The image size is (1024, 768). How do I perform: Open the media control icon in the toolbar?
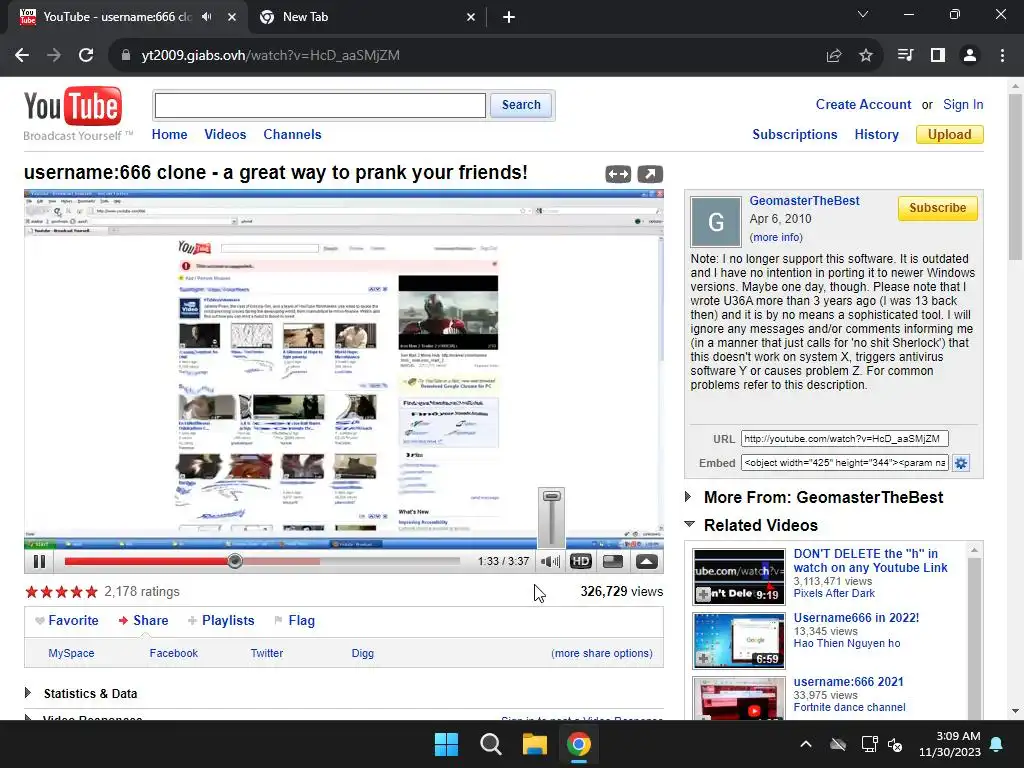click(905, 55)
